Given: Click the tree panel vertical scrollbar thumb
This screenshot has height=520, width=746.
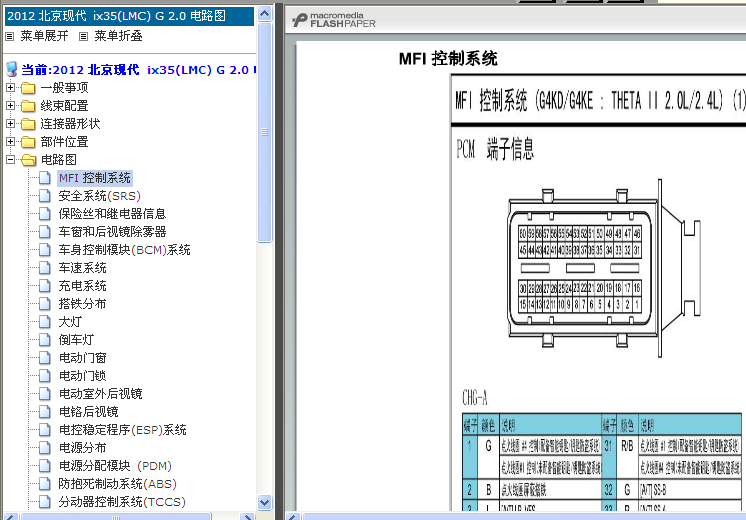Looking at the screenshot, I should click(265, 132).
